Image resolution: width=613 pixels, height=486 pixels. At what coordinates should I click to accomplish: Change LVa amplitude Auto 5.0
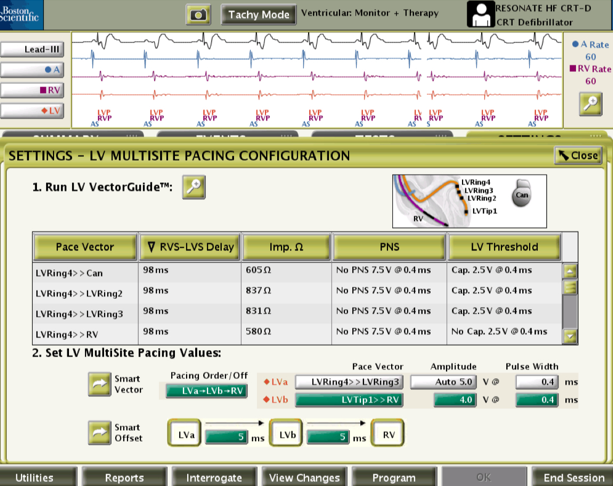pos(443,382)
